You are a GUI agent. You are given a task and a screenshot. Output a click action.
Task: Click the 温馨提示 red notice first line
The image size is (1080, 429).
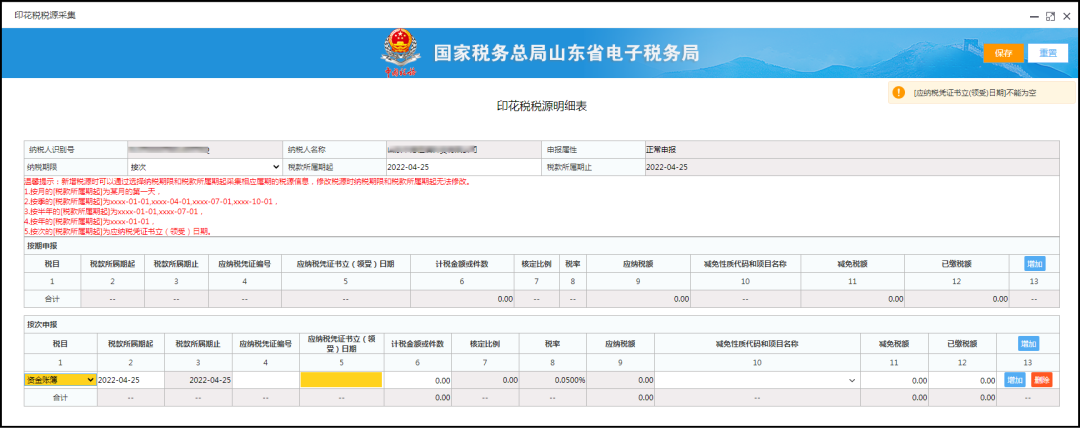(x=247, y=182)
